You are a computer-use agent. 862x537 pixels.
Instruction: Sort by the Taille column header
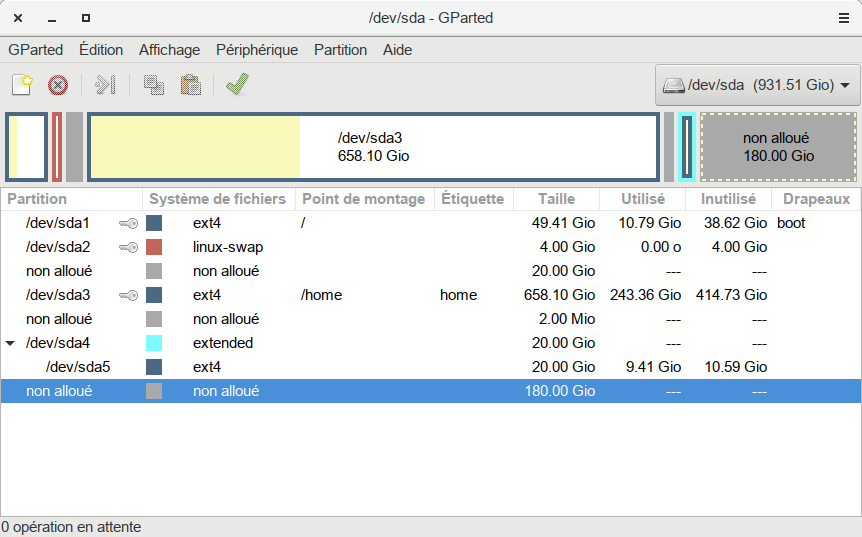click(x=556, y=199)
